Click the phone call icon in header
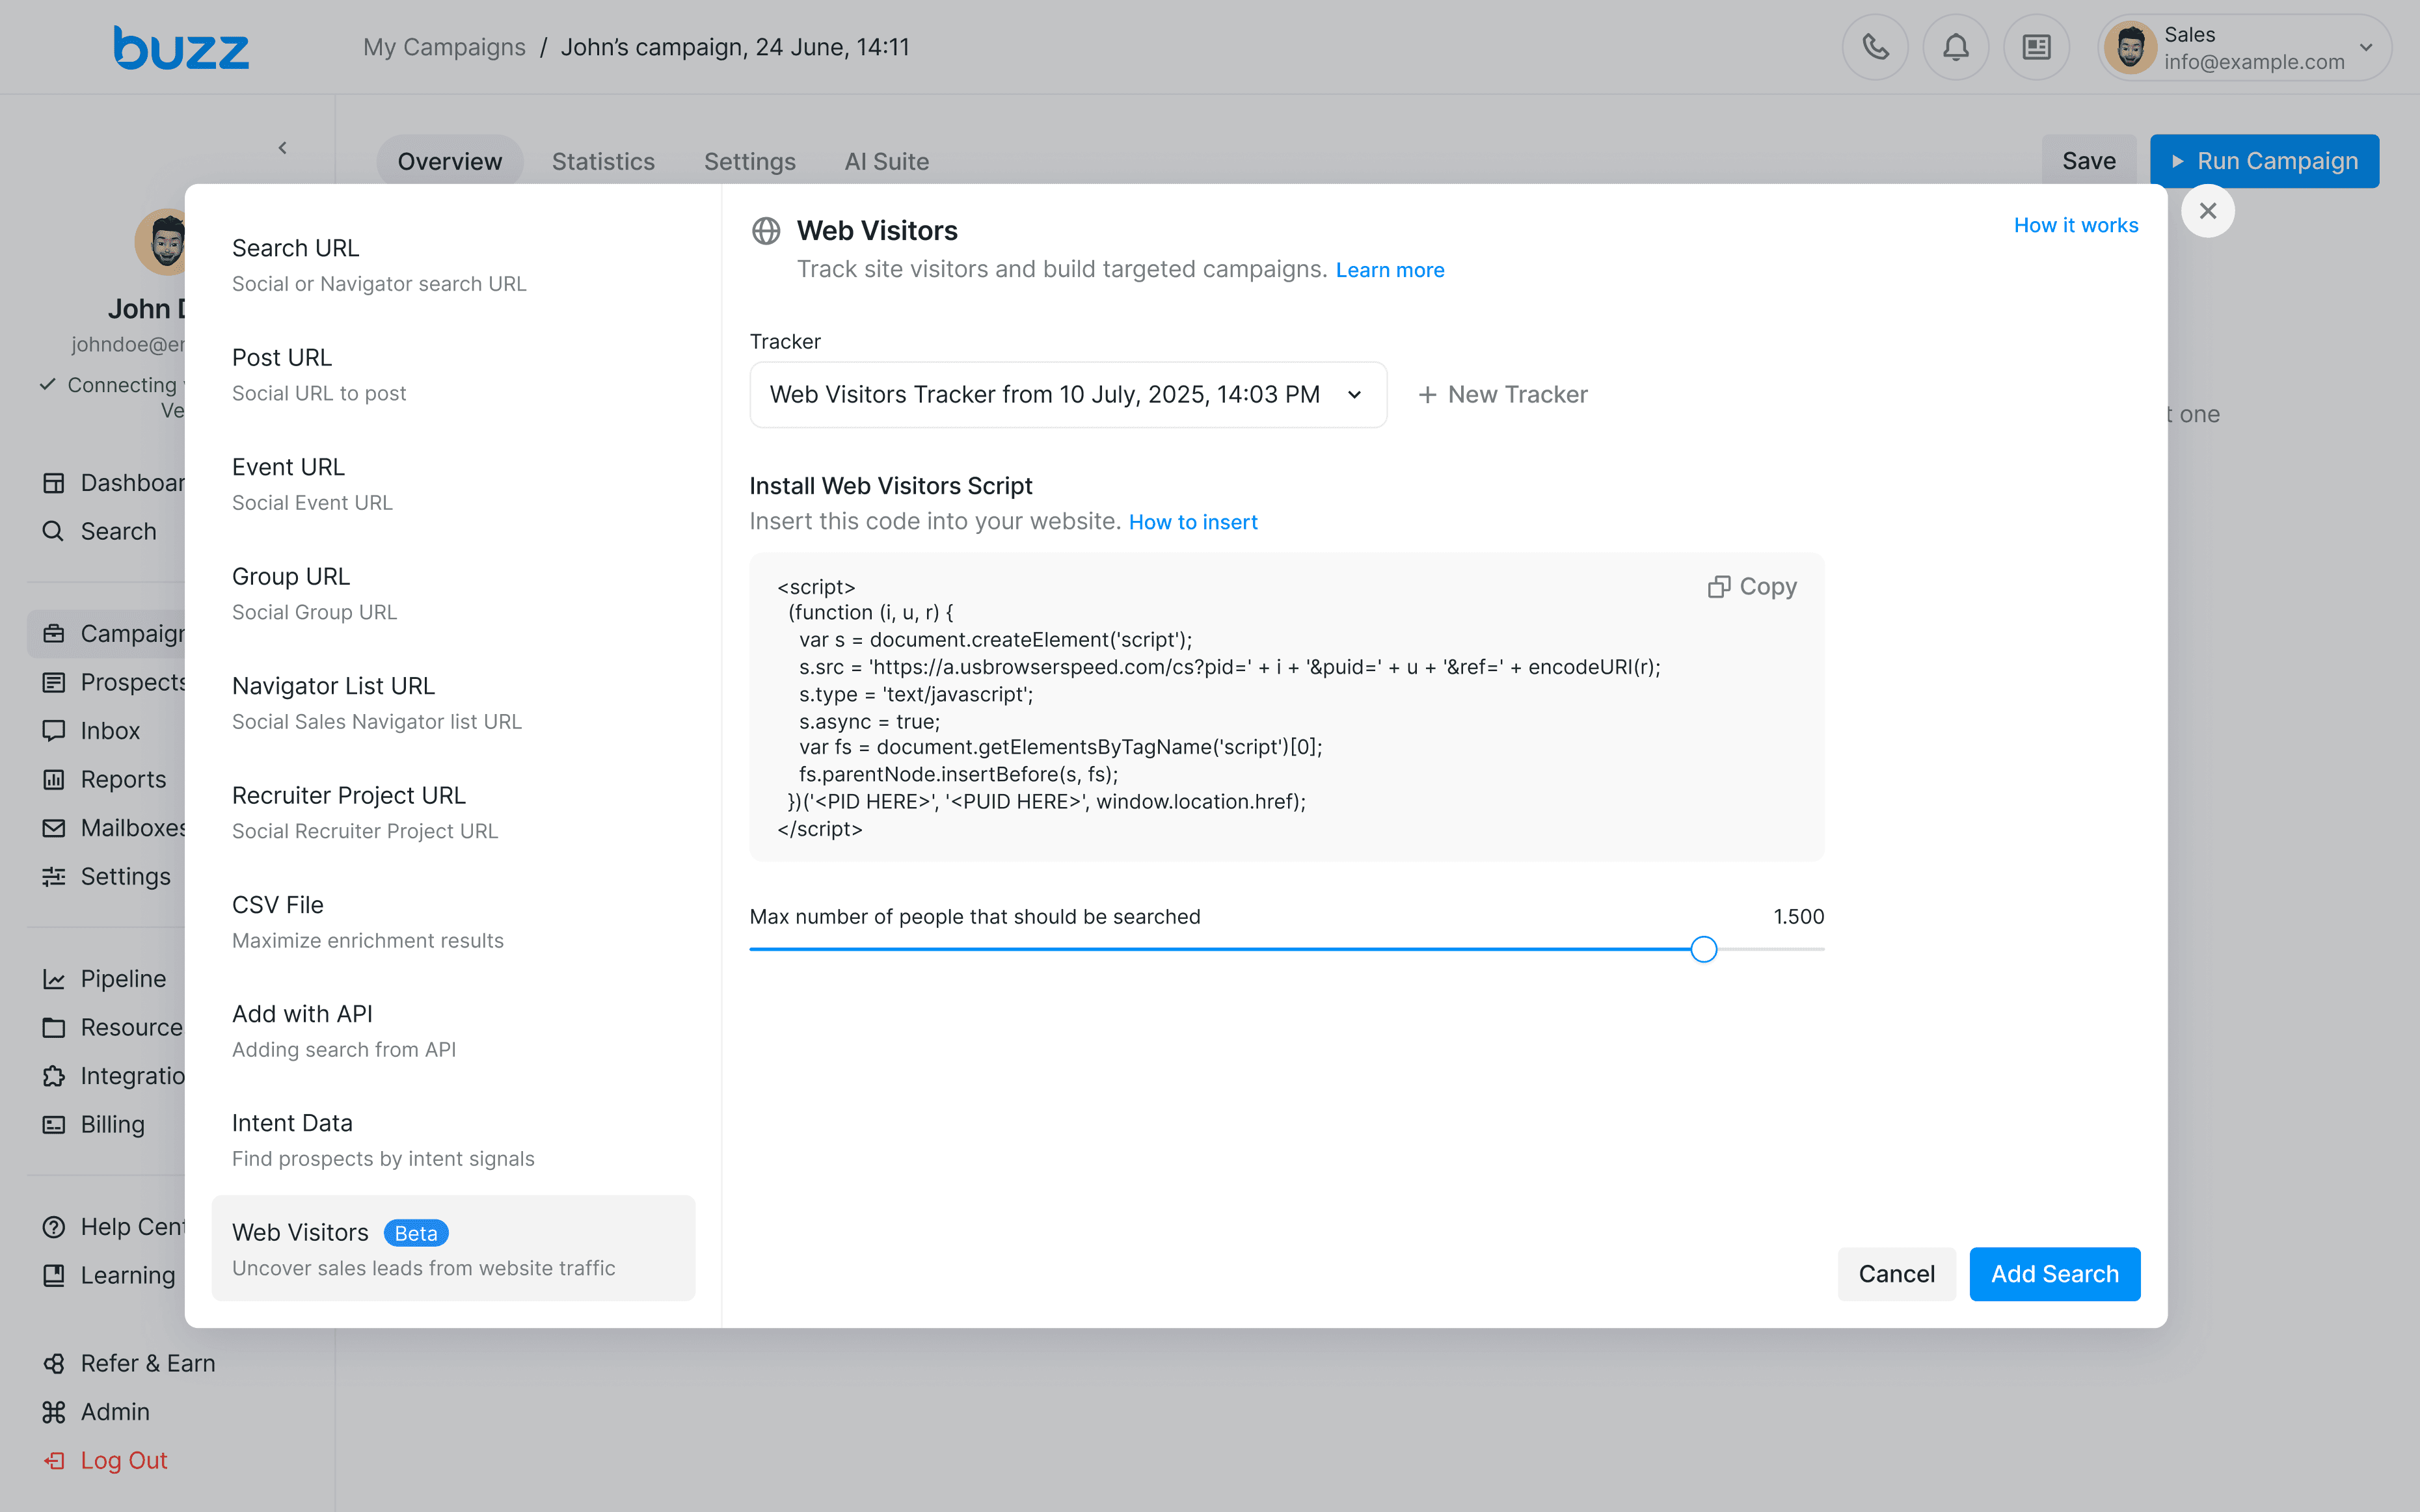The height and width of the screenshot is (1512, 2420). tap(1875, 47)
